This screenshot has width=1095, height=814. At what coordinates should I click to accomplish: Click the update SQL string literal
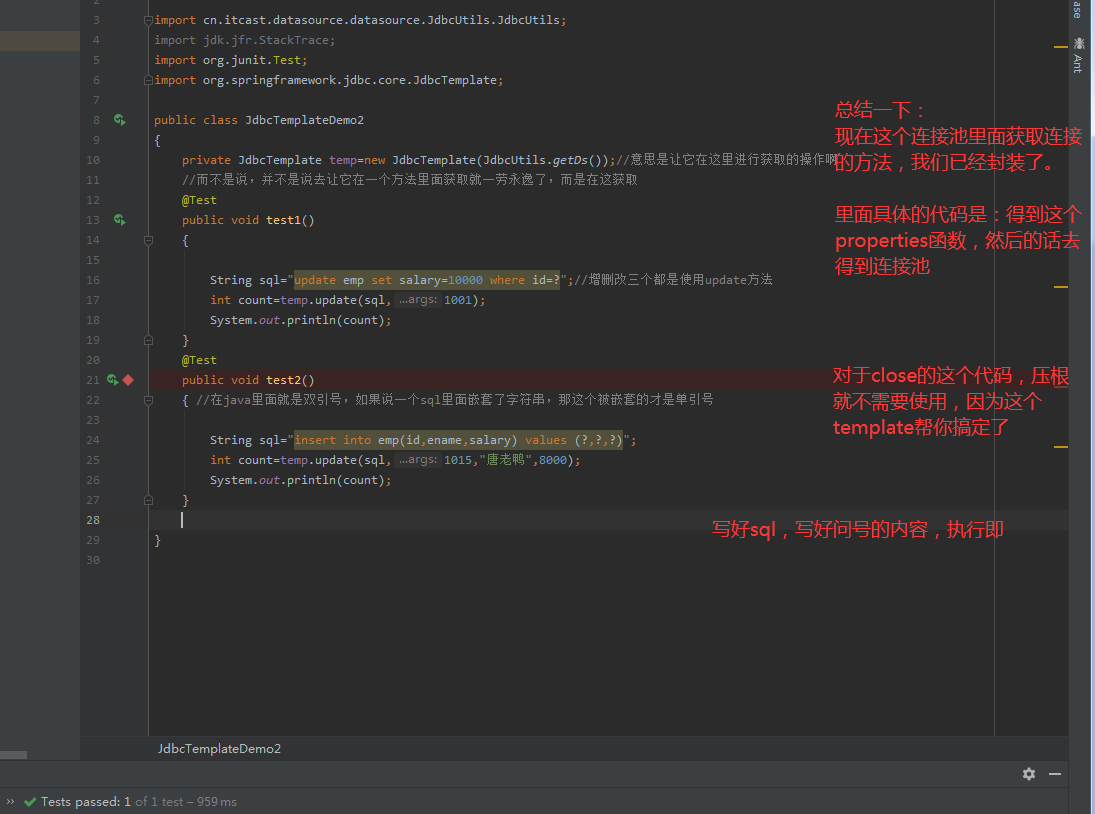pyautogui.click(x=427, y=280)
